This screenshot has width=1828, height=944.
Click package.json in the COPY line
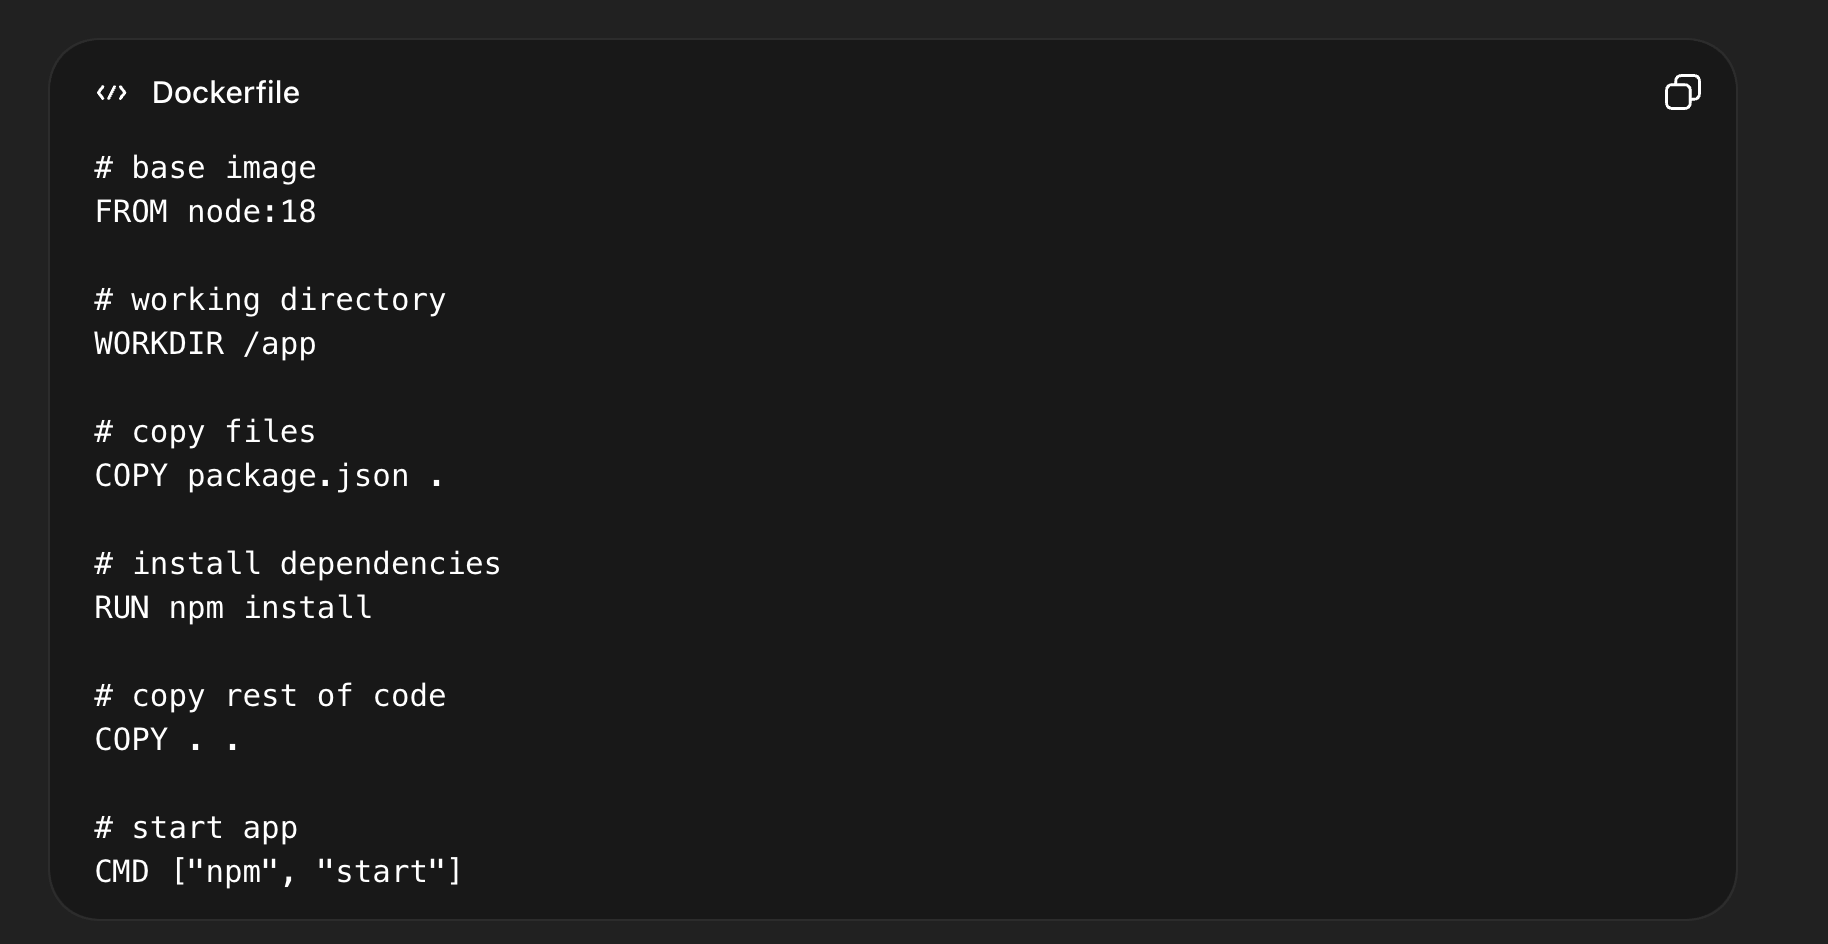click(298, 476)
